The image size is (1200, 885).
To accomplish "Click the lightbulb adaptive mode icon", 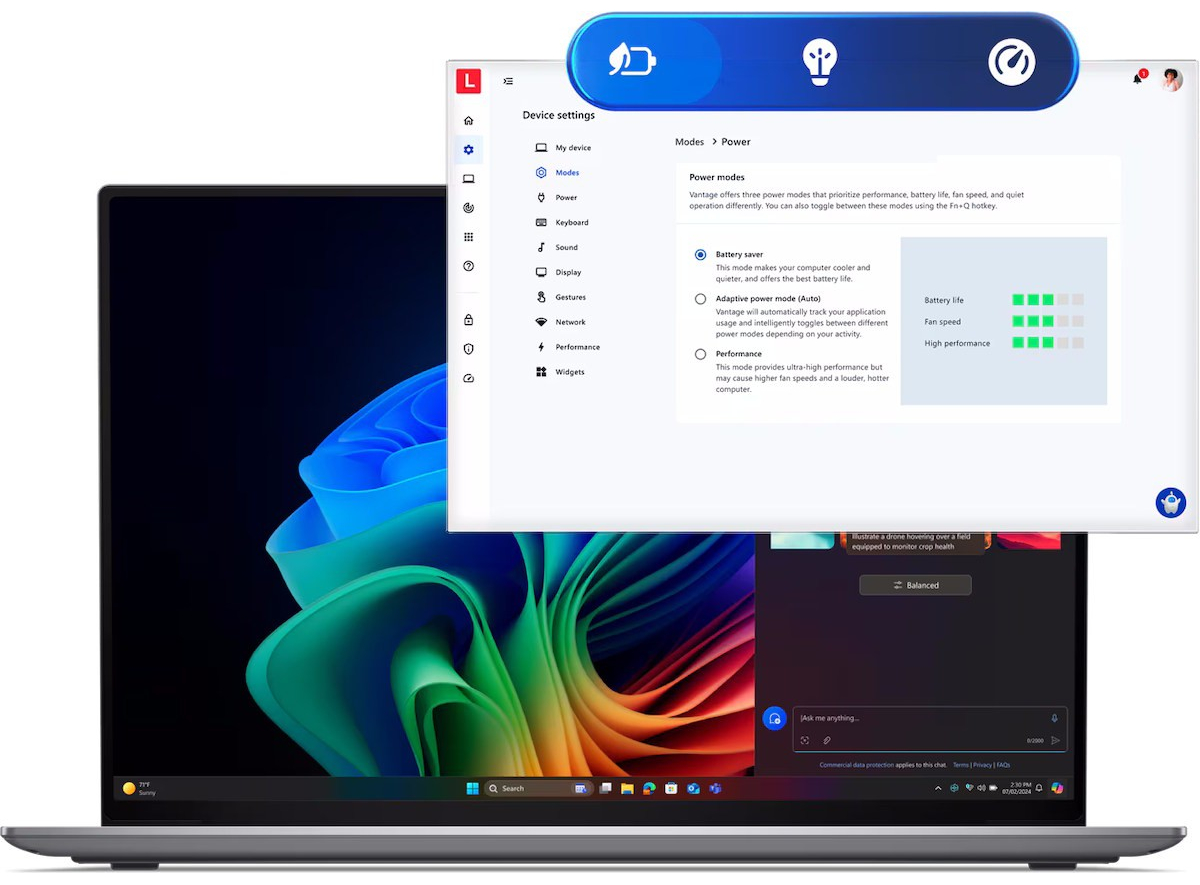I will tap(820, 63).
